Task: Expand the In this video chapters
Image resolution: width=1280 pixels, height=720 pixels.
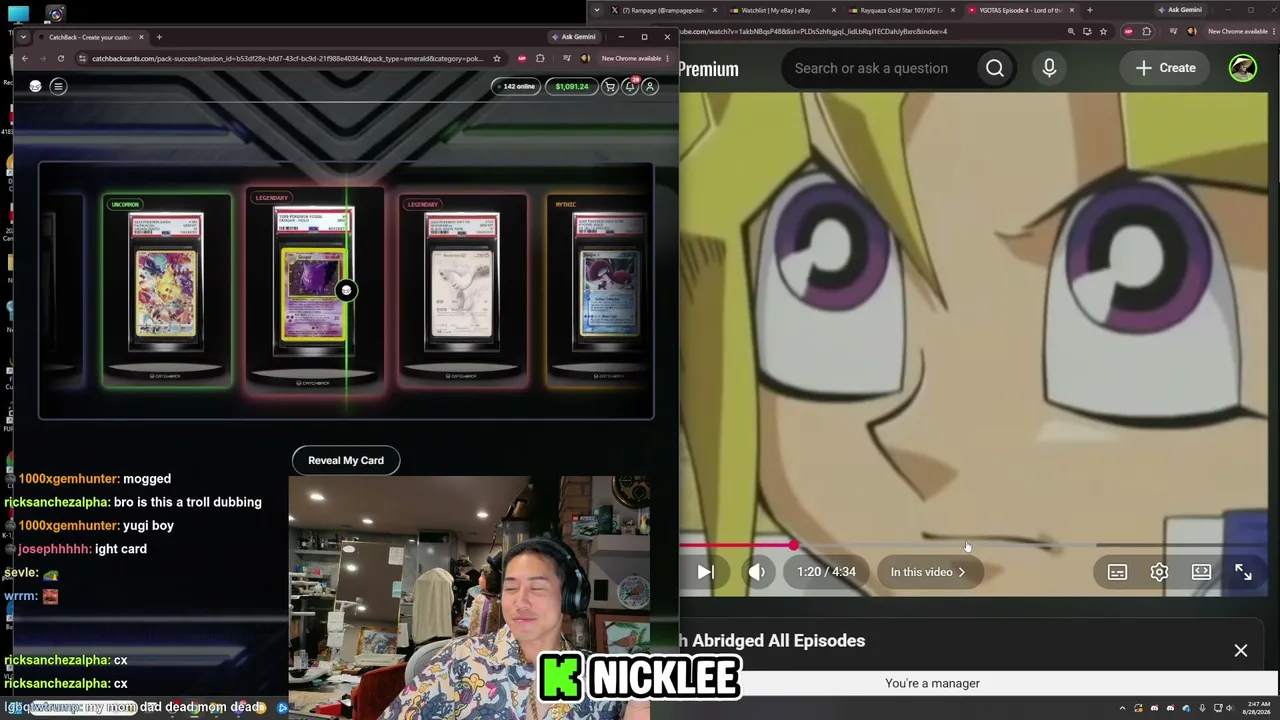Action: pyautogui.click(x=928, y=572)
